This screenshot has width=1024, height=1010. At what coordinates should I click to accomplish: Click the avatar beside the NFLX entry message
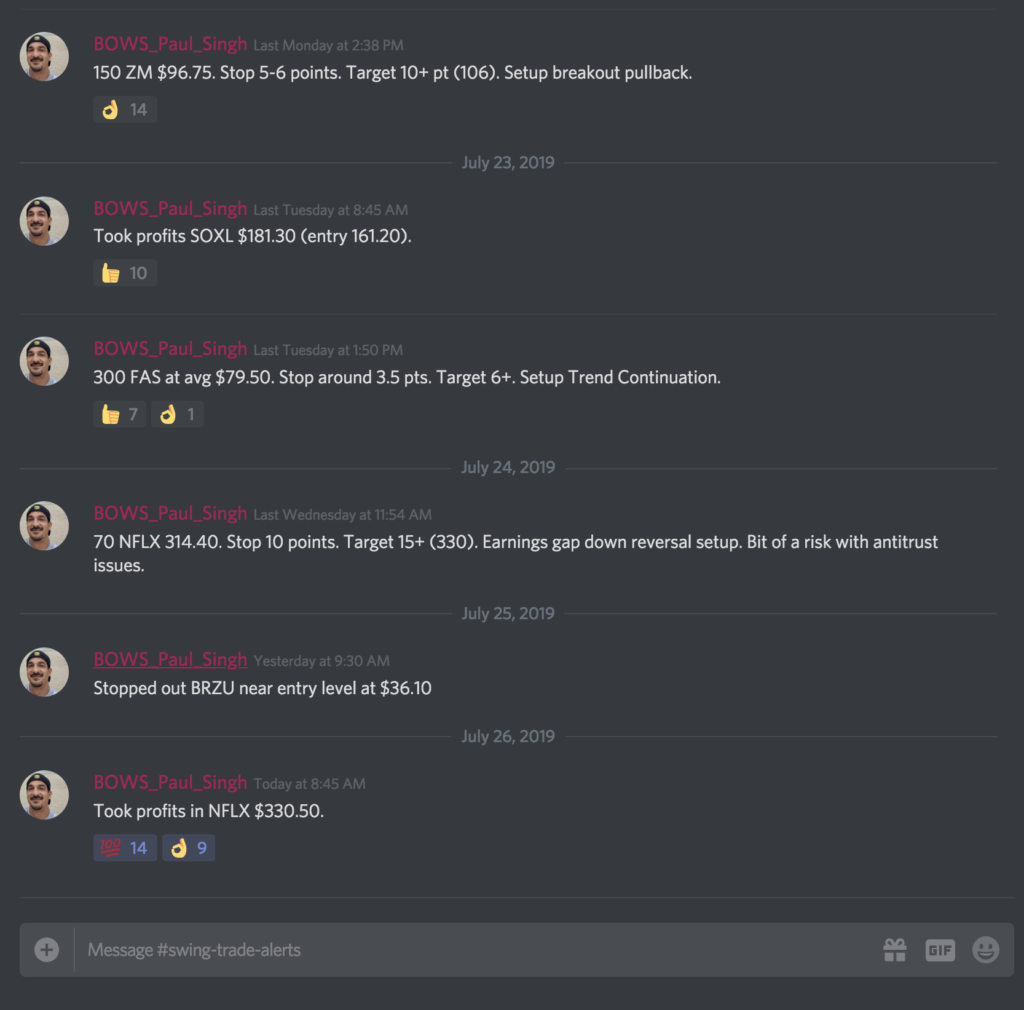pyautogui.click(x=44, y=526)
